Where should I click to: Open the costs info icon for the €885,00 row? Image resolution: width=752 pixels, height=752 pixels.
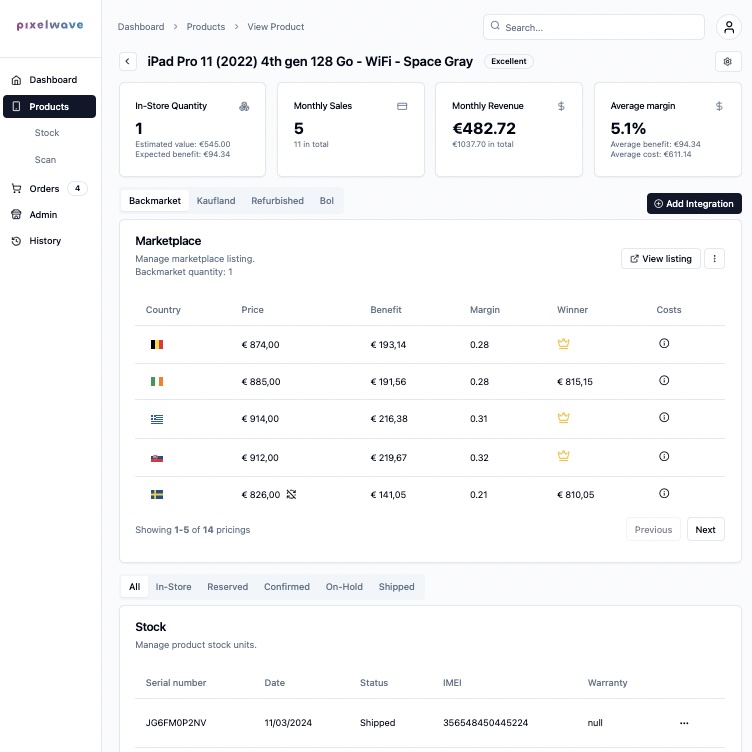[664, 380]
